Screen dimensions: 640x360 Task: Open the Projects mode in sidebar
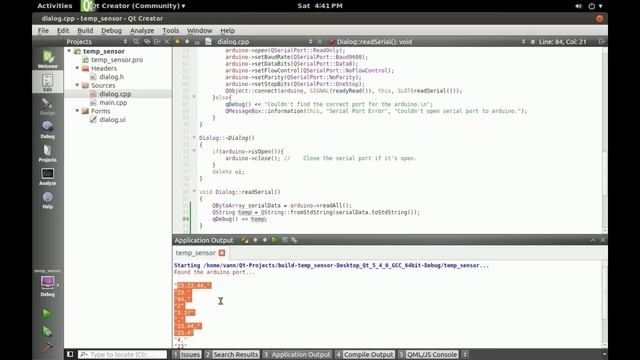[x=47, y=153]
